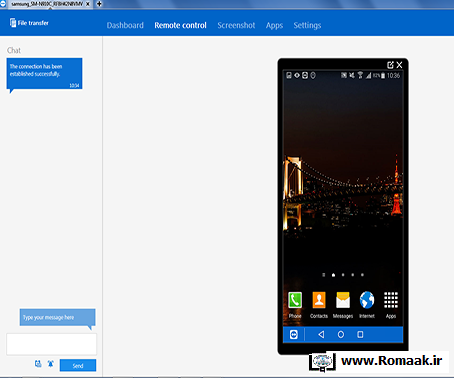The height and width of the screenshot is (378, 454).
Task: Click the TeamViewer logo in title bar
Action: 3,4
